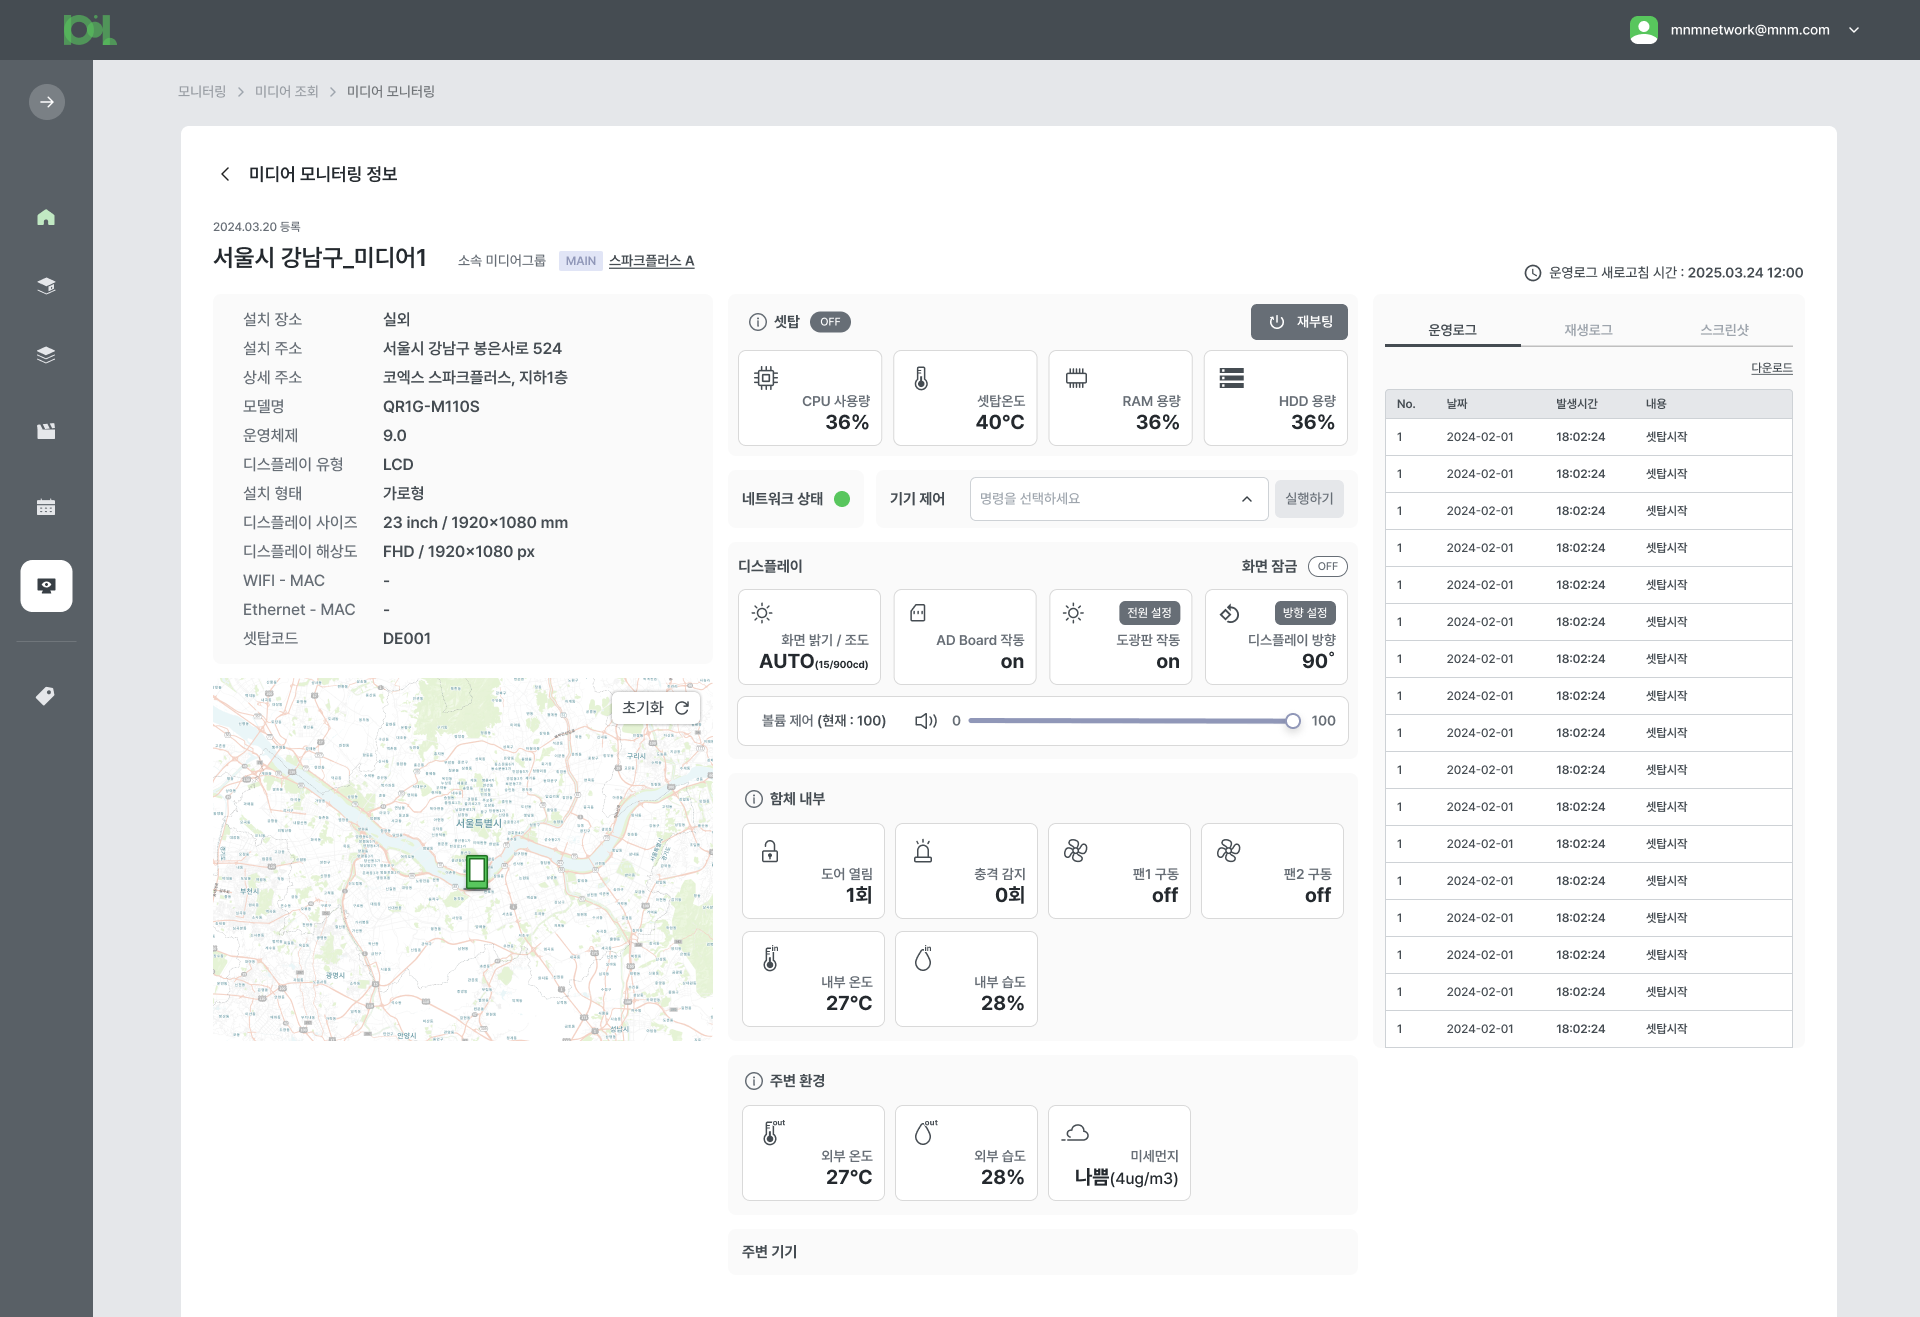1920x1317 pixels.
Task: Click the 다운로드 download link
Action: tap(1771, 368)
